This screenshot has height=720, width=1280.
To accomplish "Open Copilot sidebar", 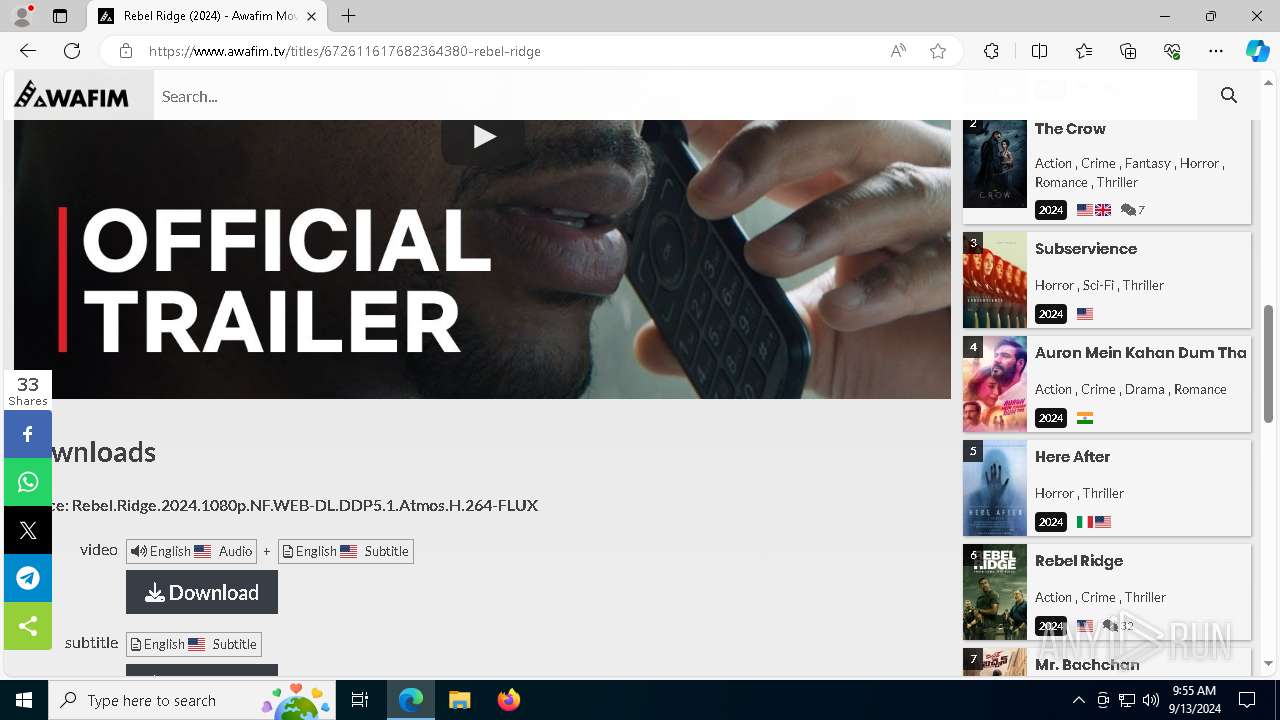I will click(1258, 51).
